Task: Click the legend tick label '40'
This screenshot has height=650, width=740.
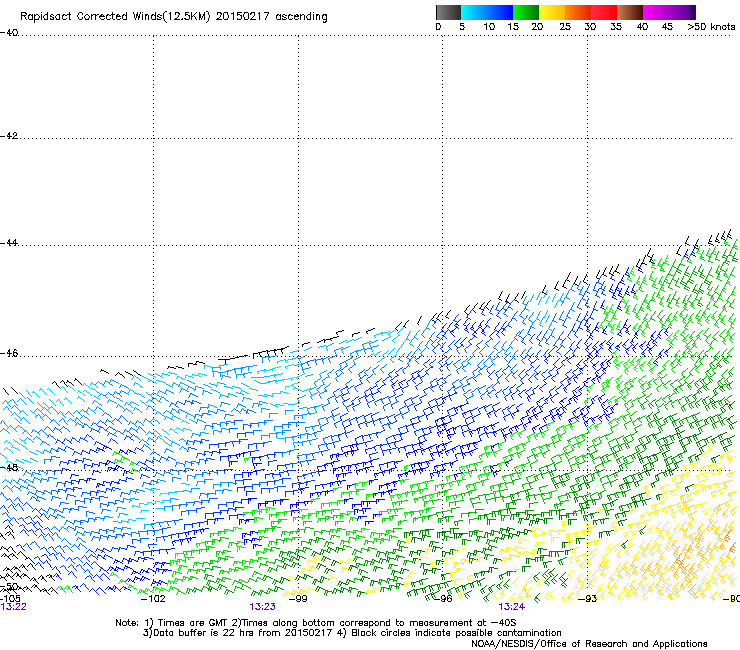Action: [x=642, y=27]
